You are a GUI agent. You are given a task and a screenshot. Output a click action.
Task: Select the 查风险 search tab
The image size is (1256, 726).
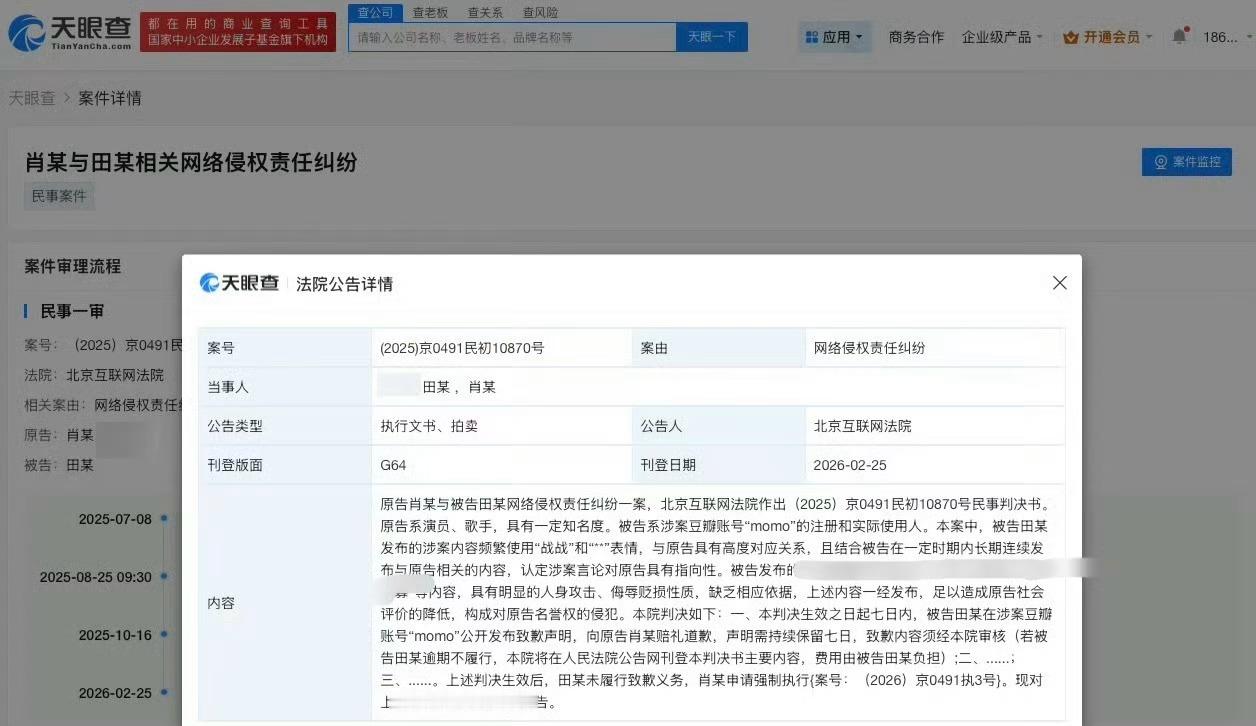coord(541,12)
